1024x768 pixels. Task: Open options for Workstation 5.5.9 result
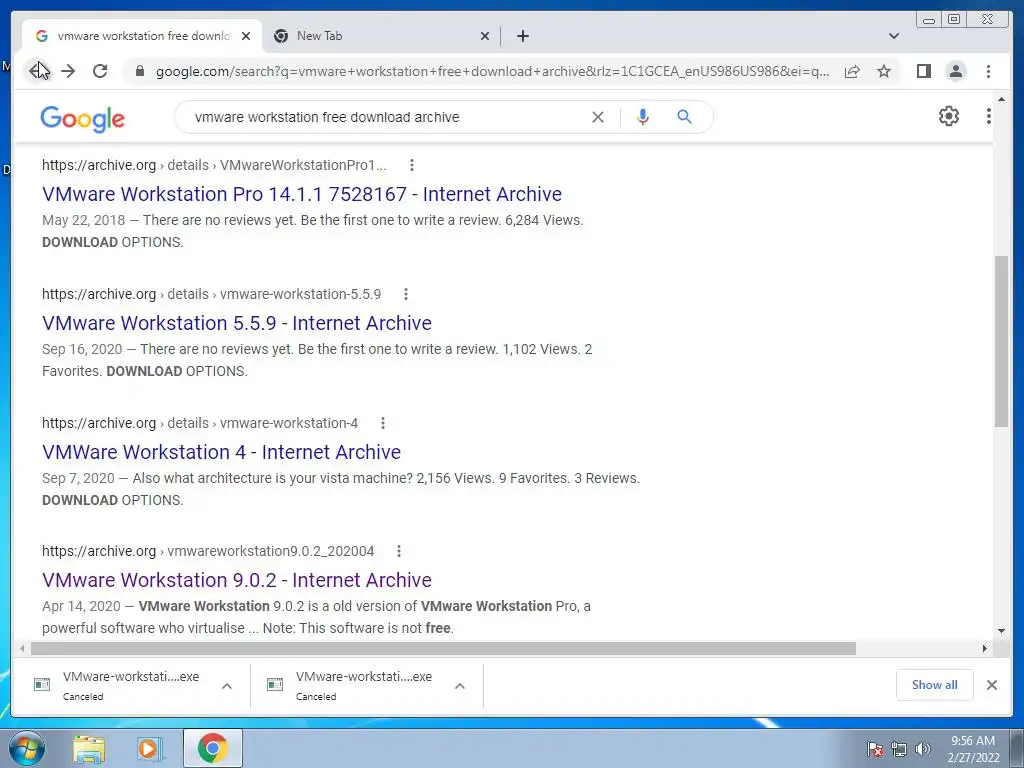(406, 294)
